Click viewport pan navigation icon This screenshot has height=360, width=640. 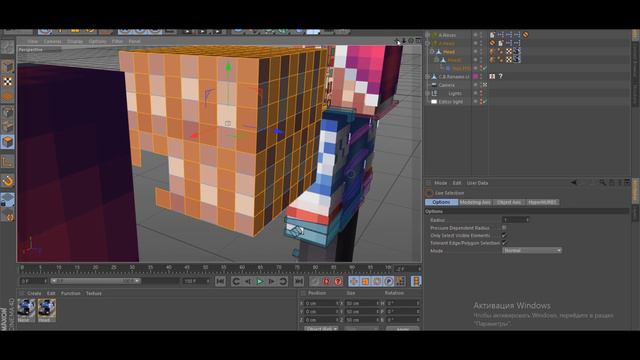(x=397, y=40)
